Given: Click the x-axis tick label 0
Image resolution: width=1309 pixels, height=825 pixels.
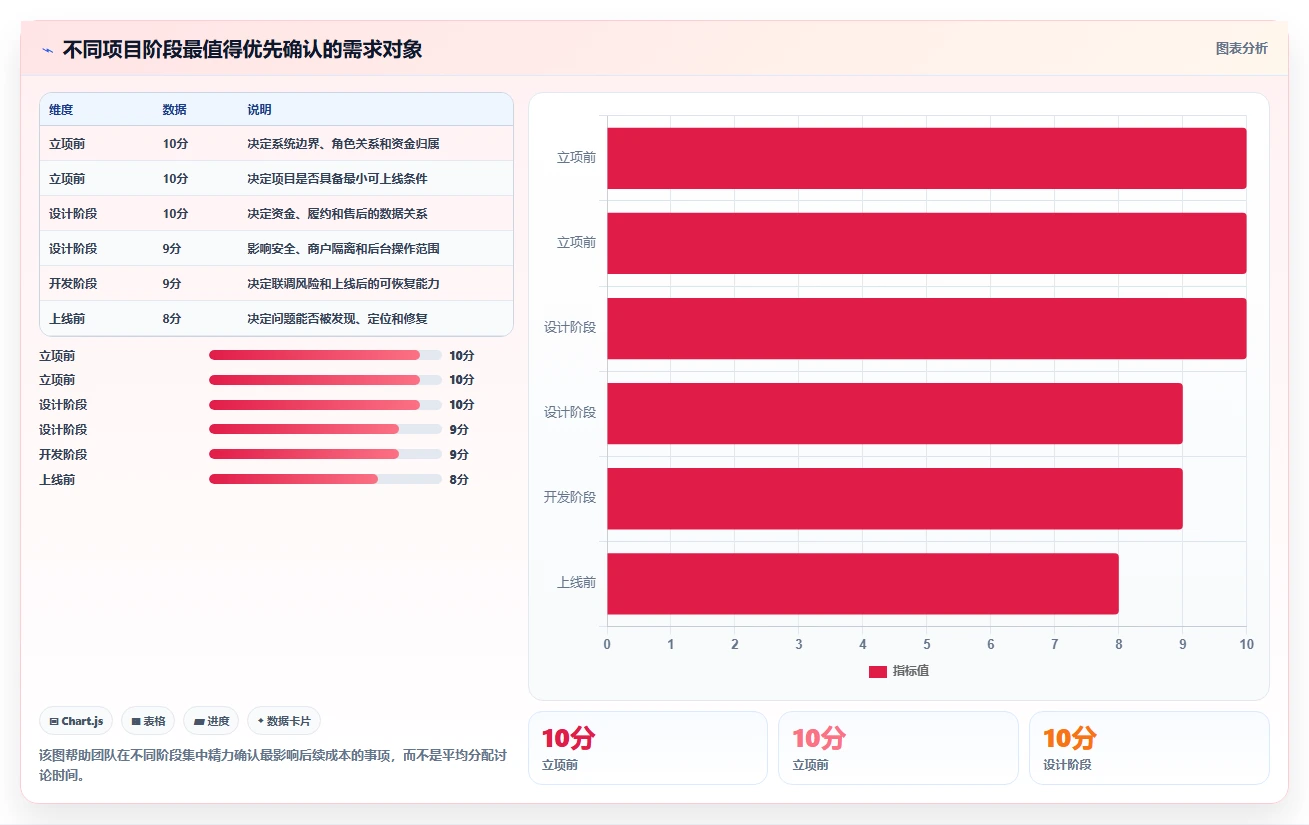Looking at the screenshot, I should [x=607, y=644].
